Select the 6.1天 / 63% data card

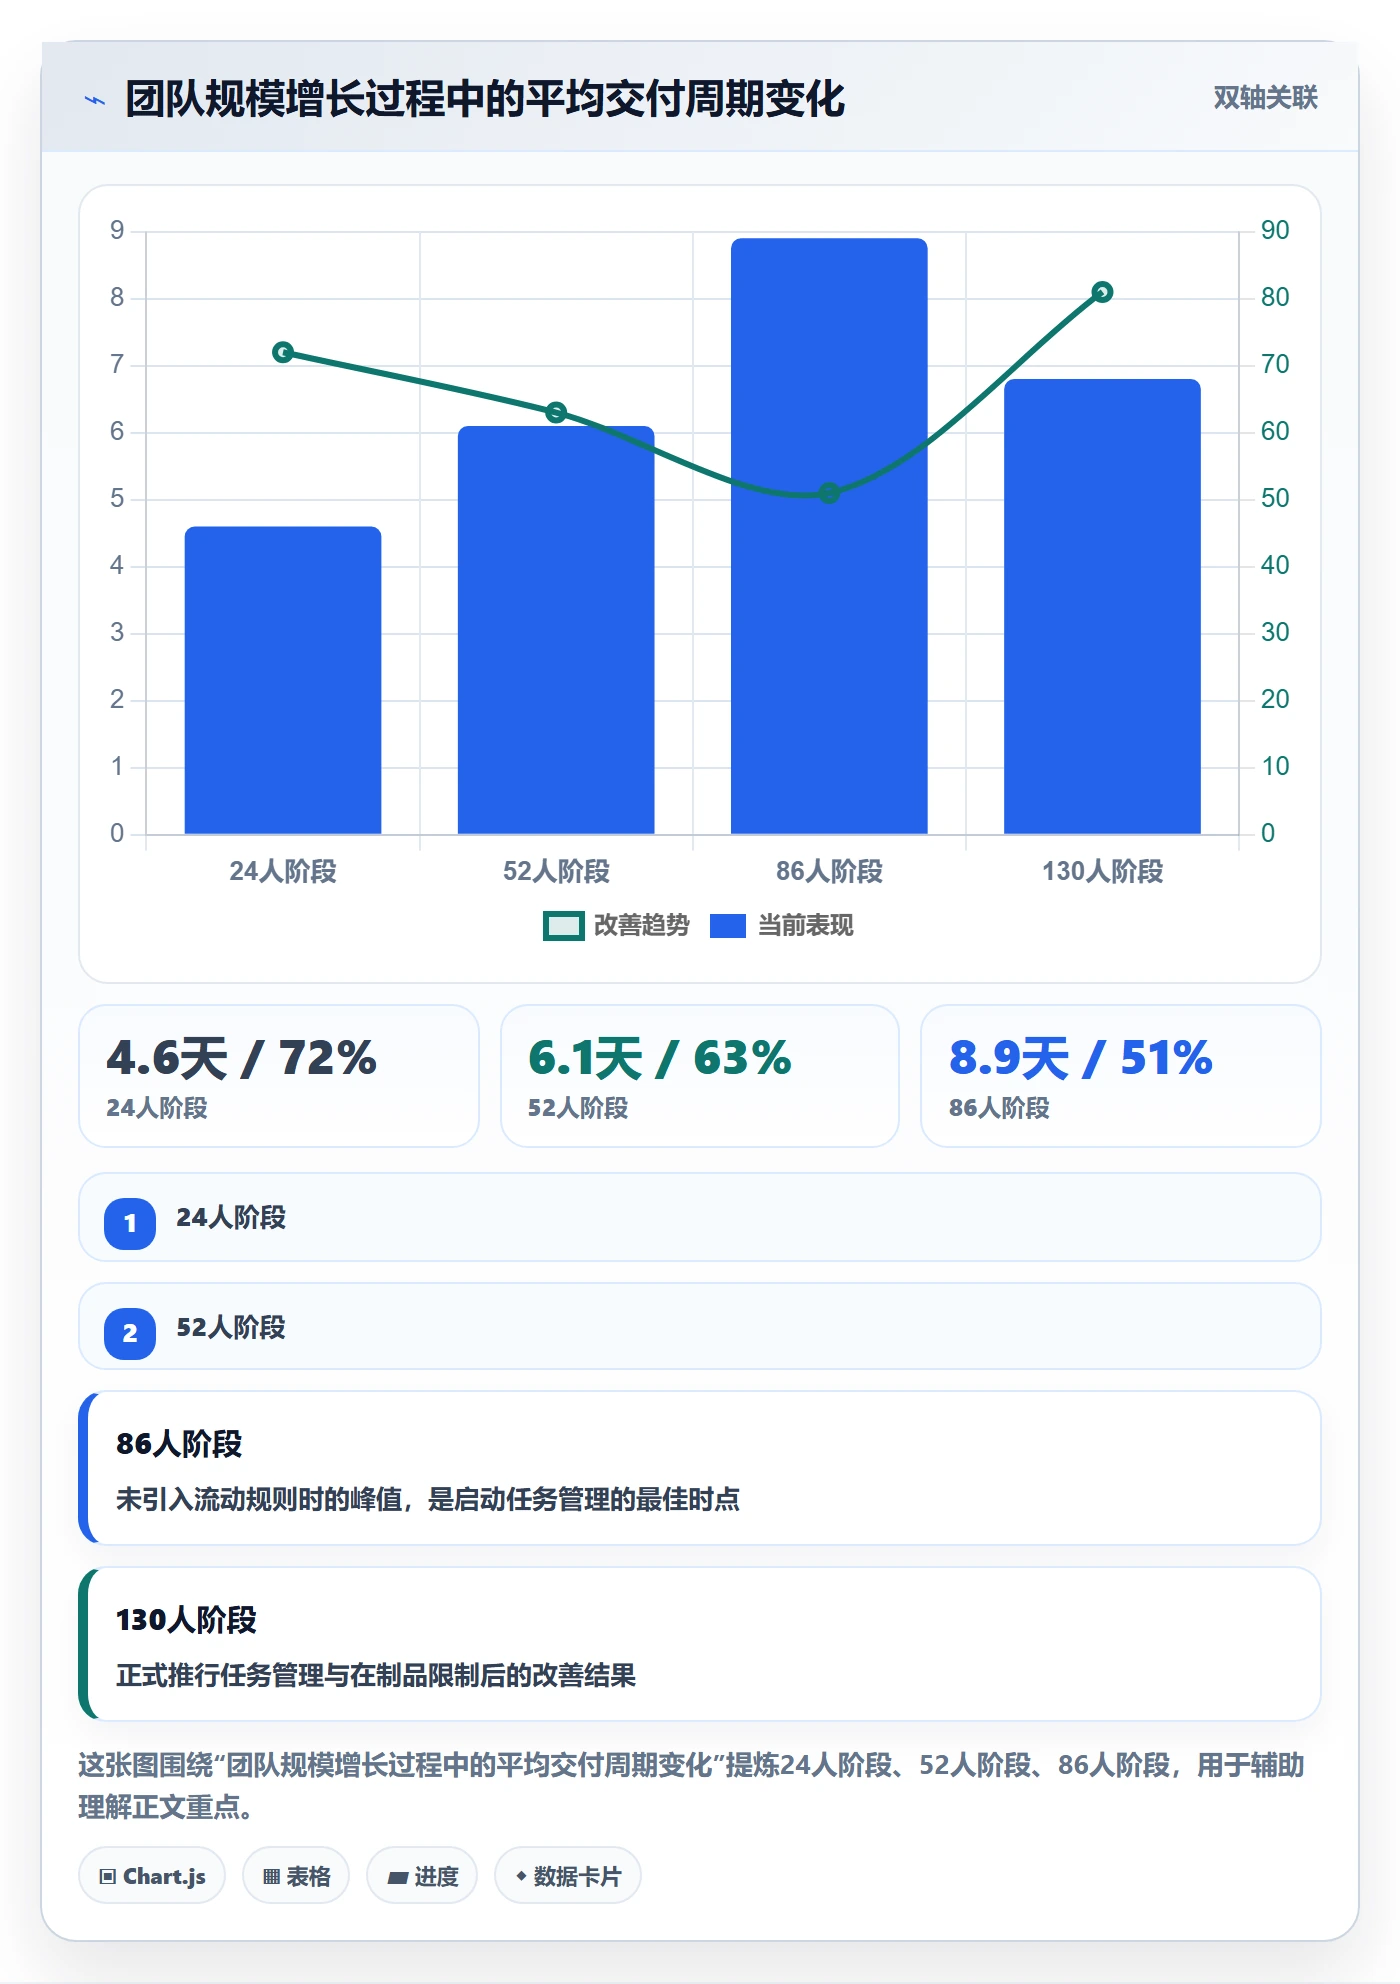click(x=700, y=1076)
